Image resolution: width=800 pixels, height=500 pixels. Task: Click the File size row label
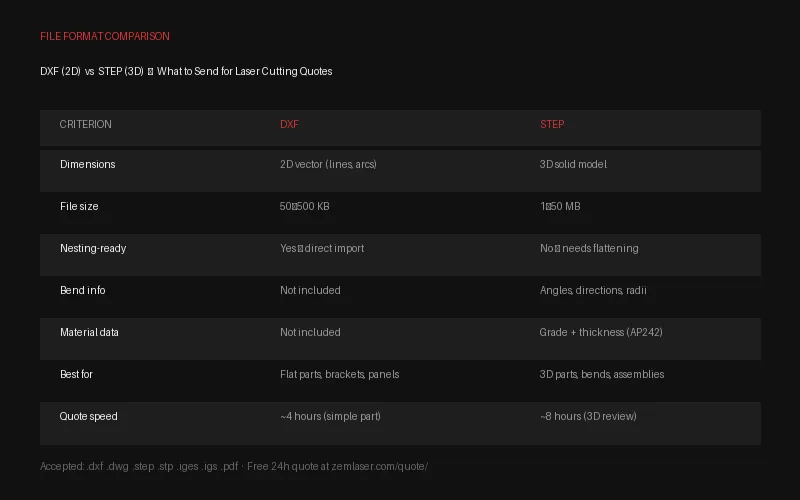point(79,206)
